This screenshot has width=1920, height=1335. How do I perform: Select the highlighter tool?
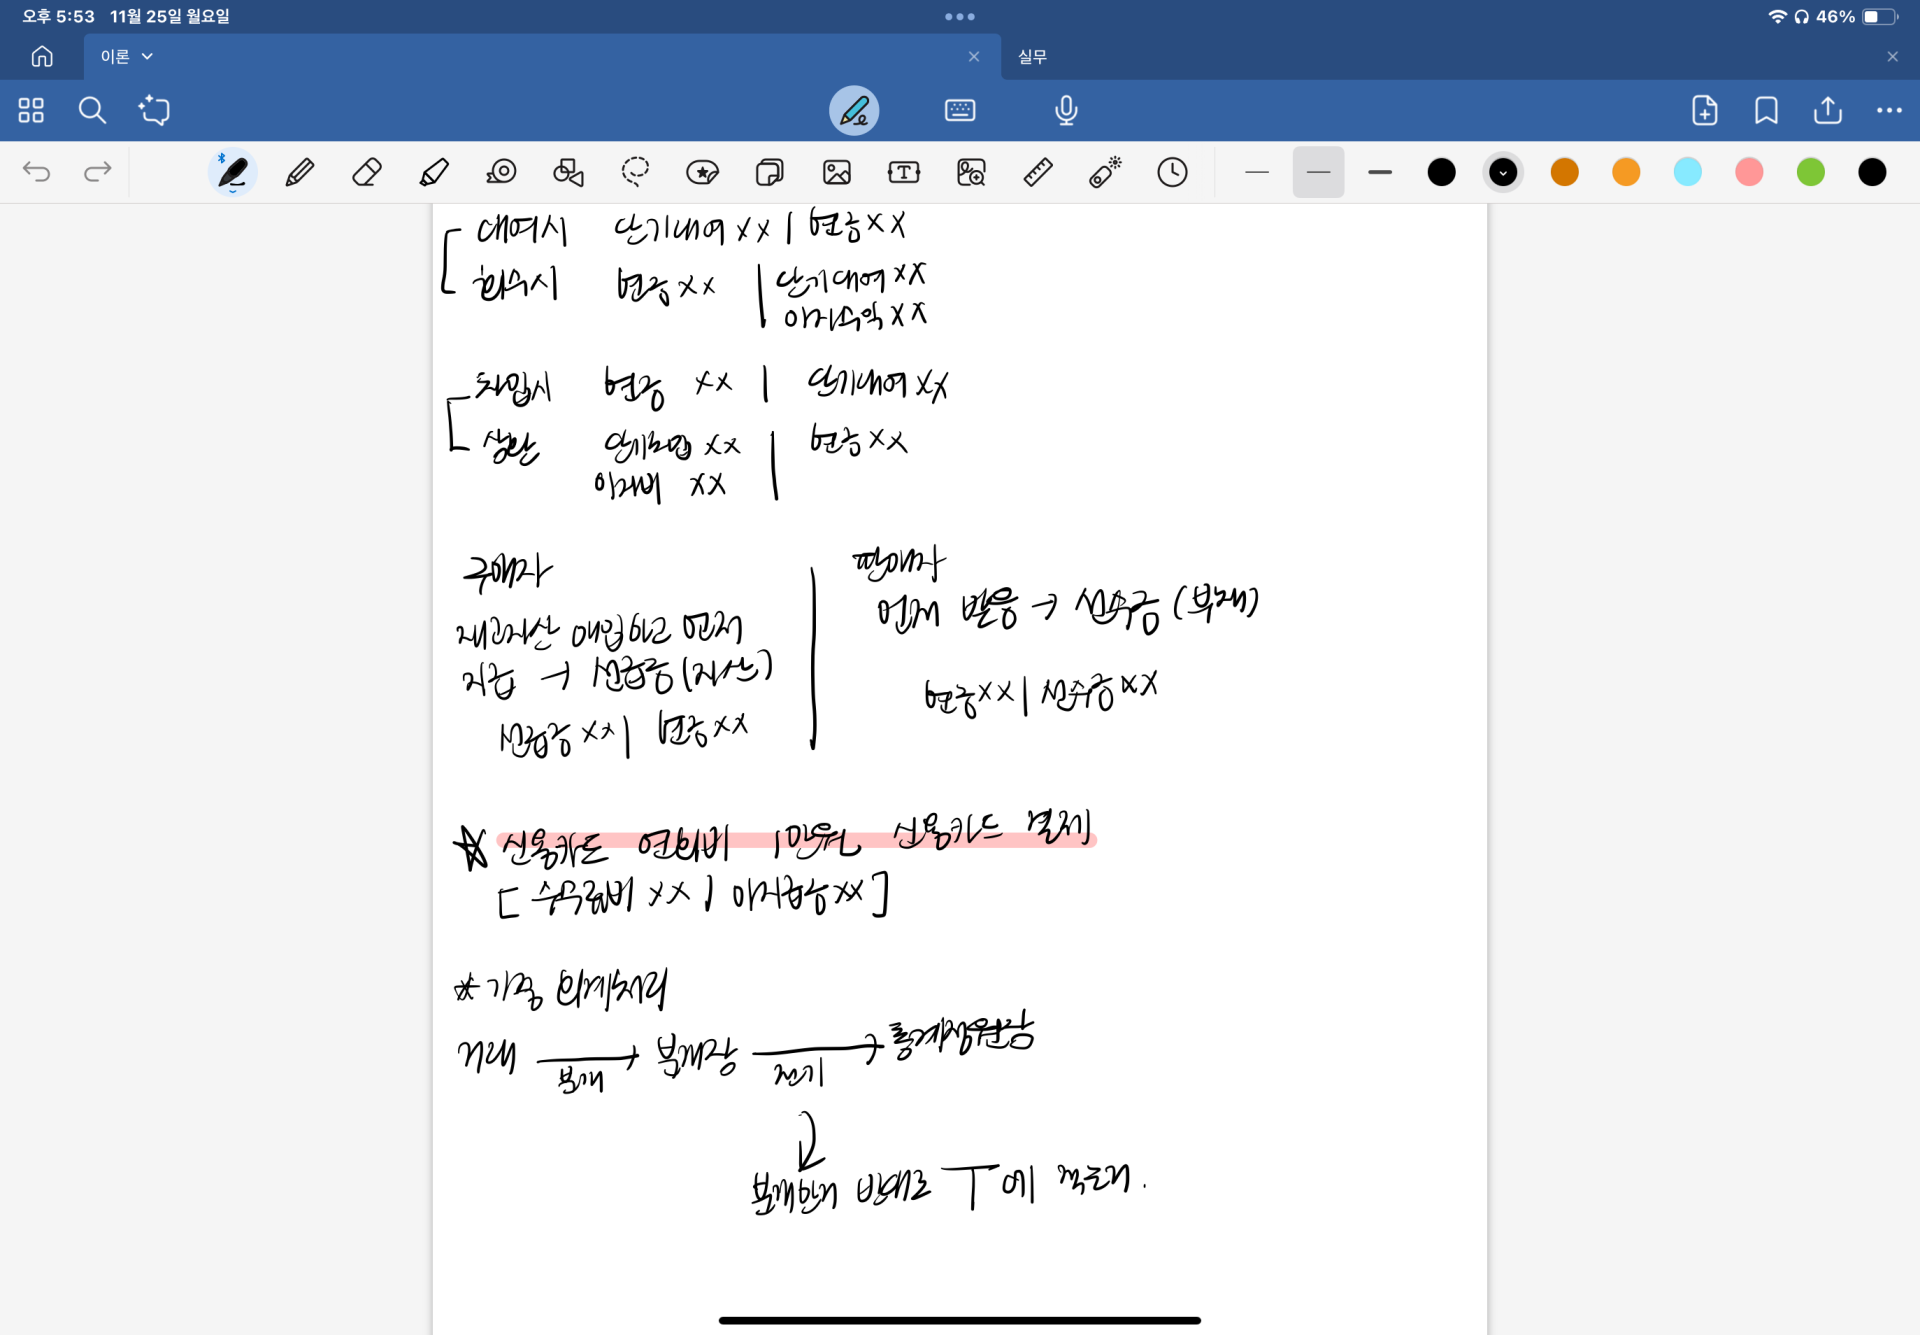(x=434, y=172)
